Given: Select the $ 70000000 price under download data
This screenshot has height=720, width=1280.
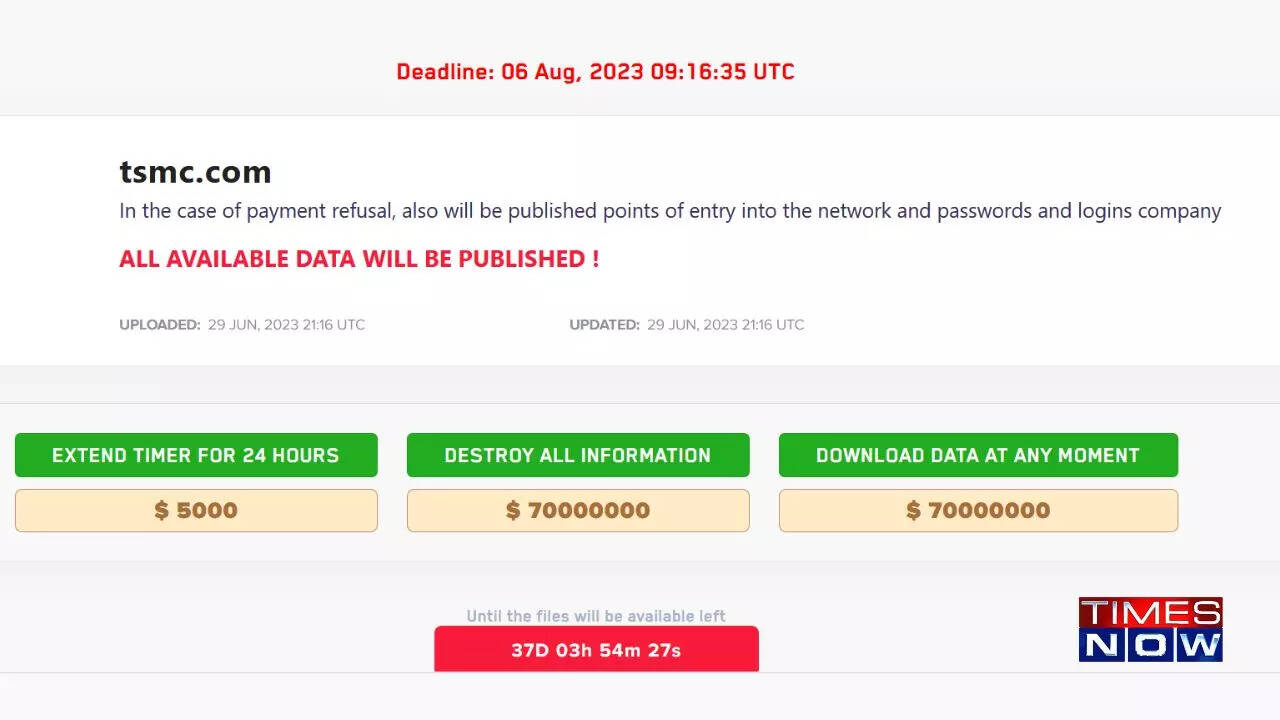Looking at the screenshot, I should (978, 510).
